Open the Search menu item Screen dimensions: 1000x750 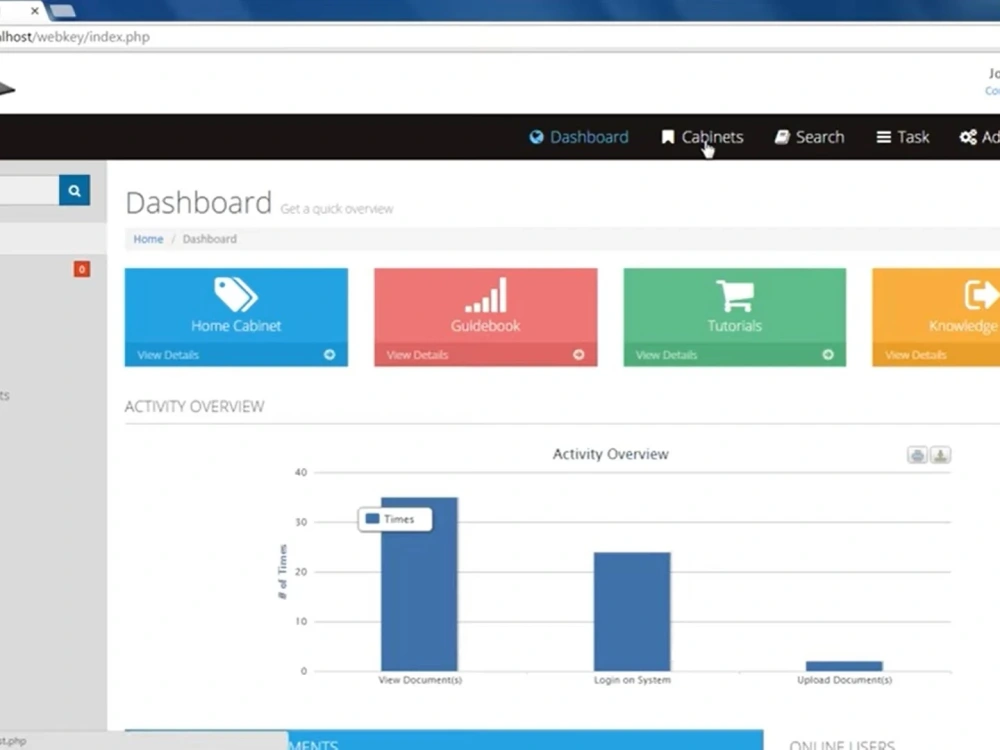tap(809, 137)
